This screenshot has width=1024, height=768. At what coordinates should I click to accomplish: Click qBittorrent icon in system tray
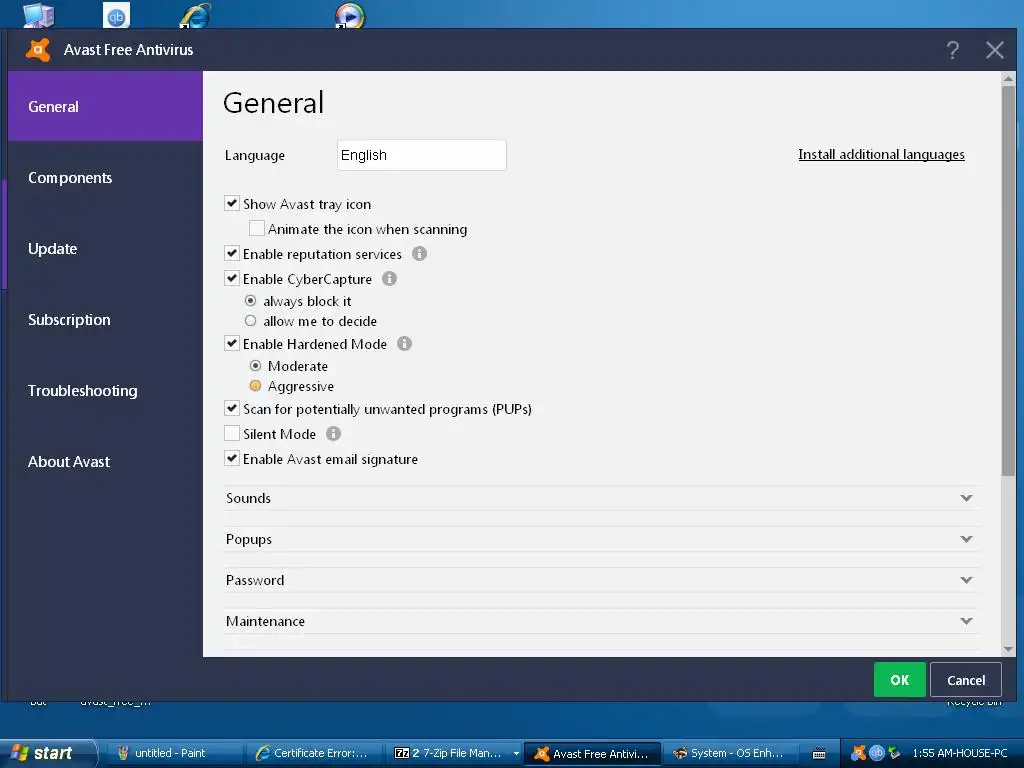coord(876,753)
